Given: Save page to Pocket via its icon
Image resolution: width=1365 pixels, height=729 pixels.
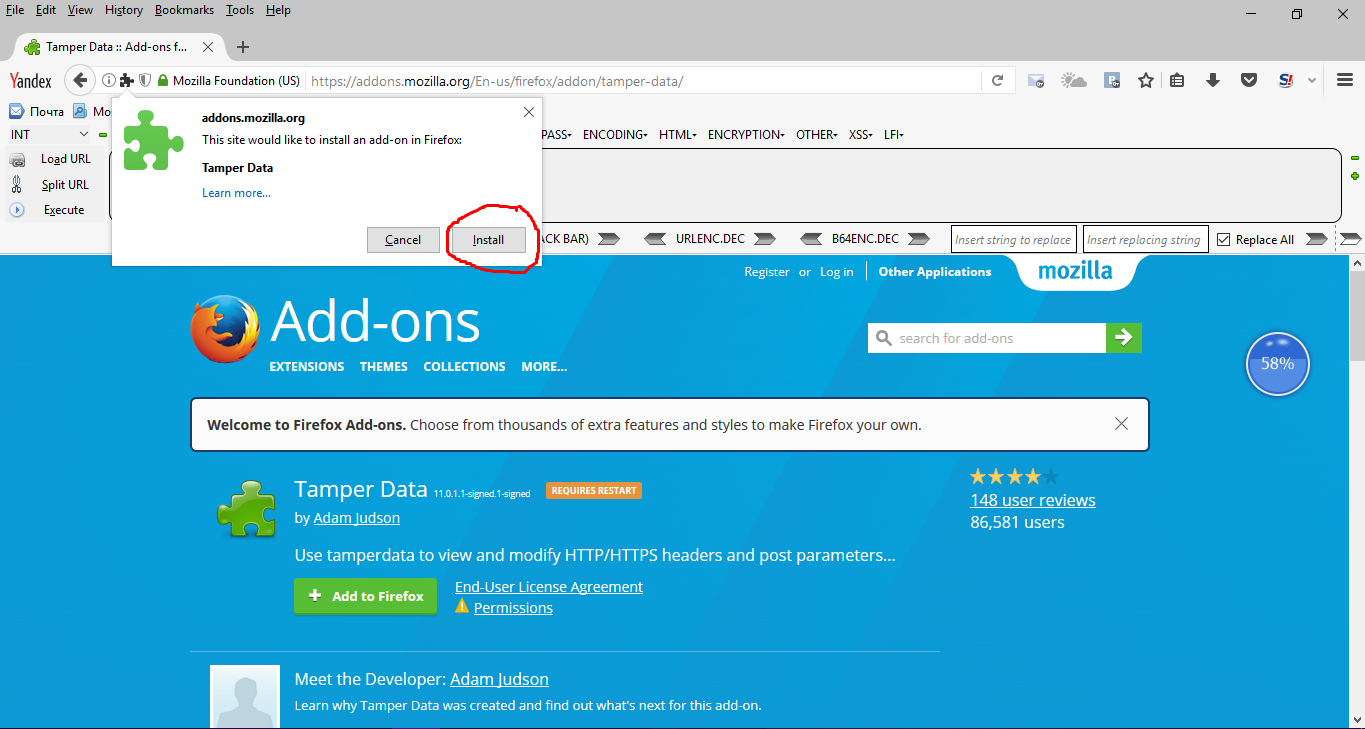Looking at the screenshot, I should click(1249, 80).
